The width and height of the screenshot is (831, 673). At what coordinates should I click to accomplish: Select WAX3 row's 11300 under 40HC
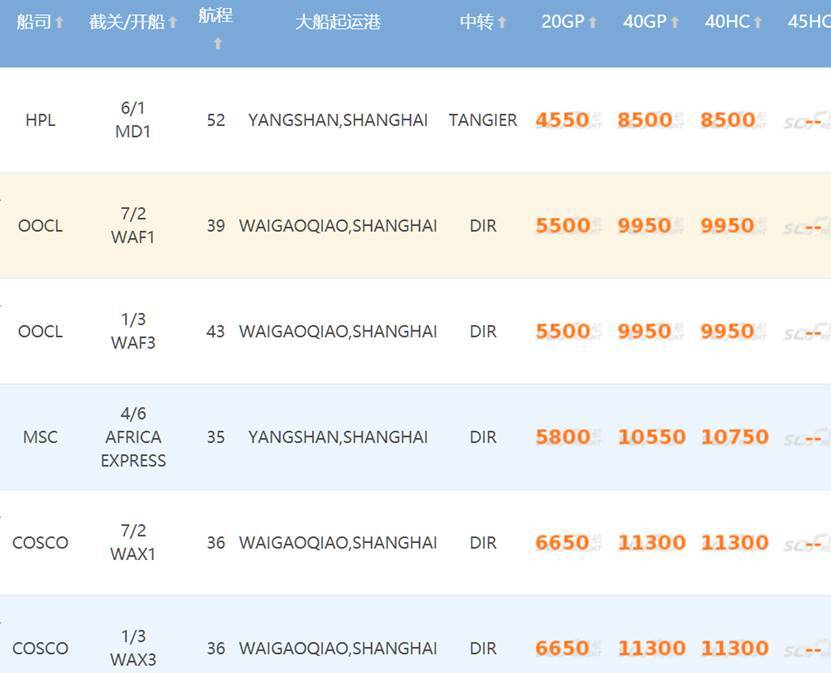pyautogui.click(x=735, y=648)
